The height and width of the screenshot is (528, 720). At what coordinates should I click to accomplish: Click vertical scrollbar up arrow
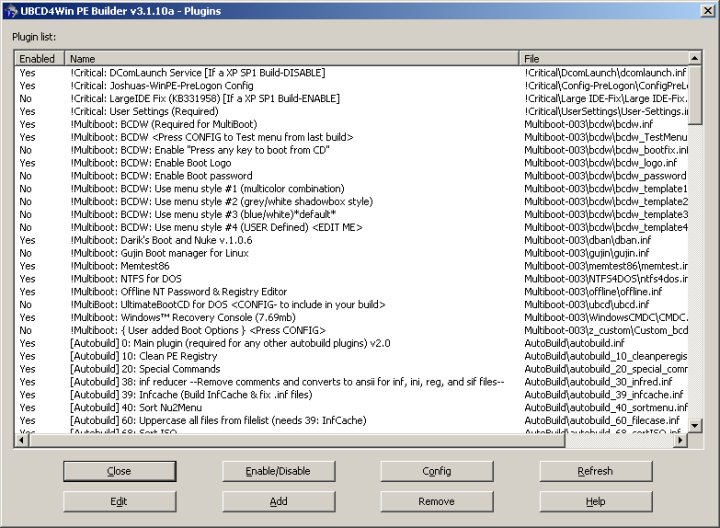tap(695, 58)
